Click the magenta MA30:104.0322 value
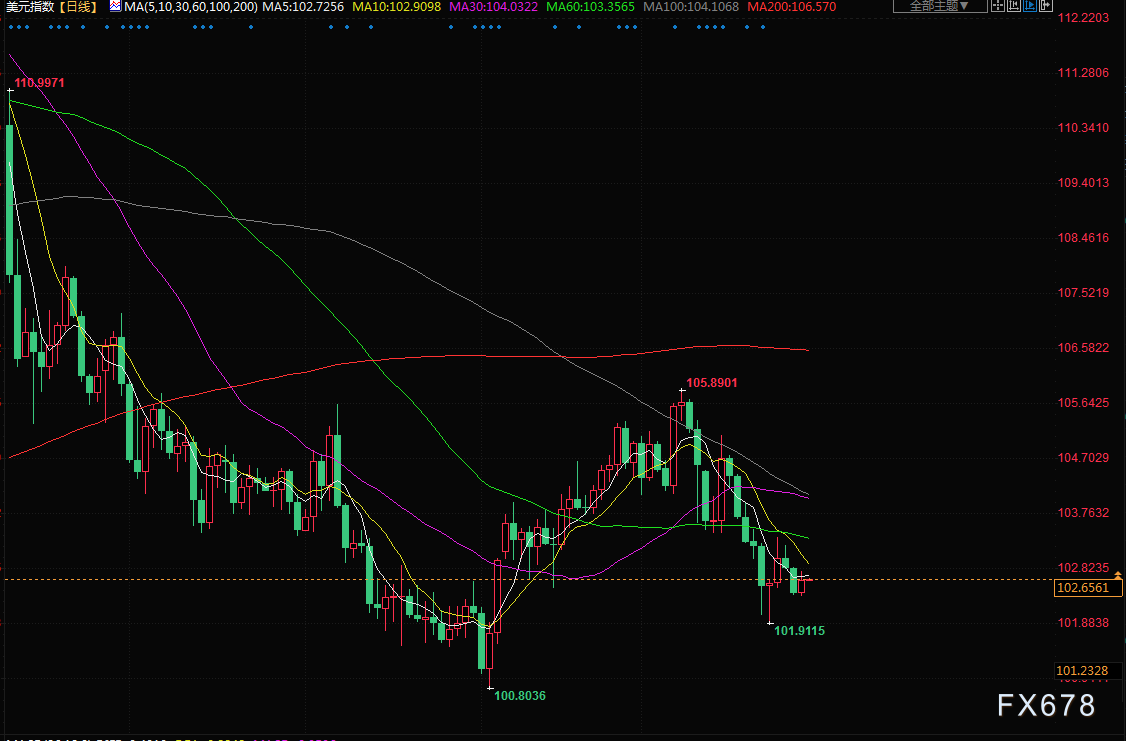 click(x=493, y=7)
